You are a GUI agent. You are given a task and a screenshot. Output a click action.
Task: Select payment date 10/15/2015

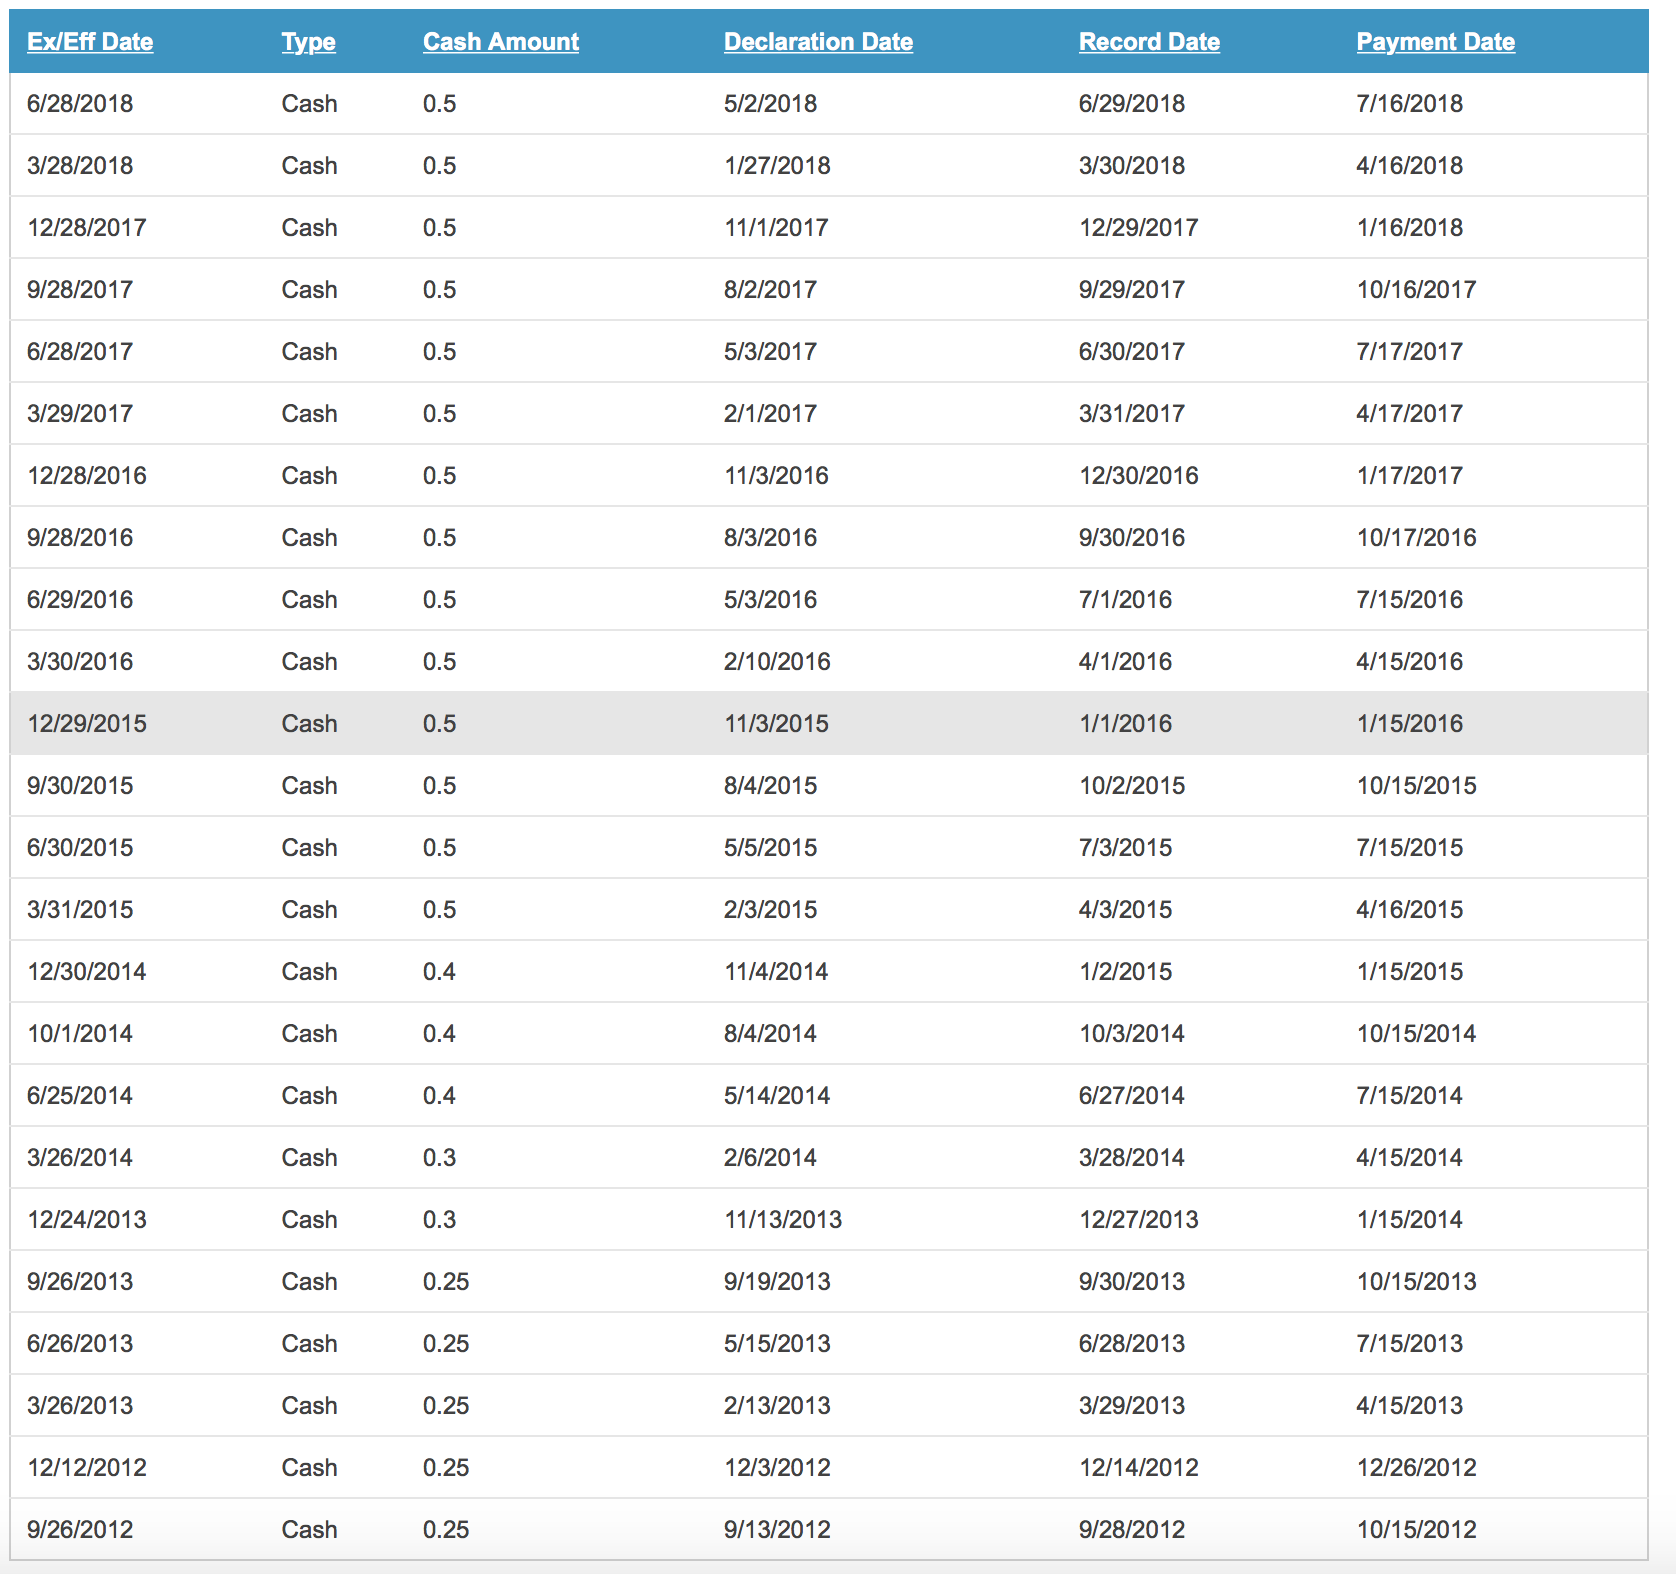[x=1416, y=786]
